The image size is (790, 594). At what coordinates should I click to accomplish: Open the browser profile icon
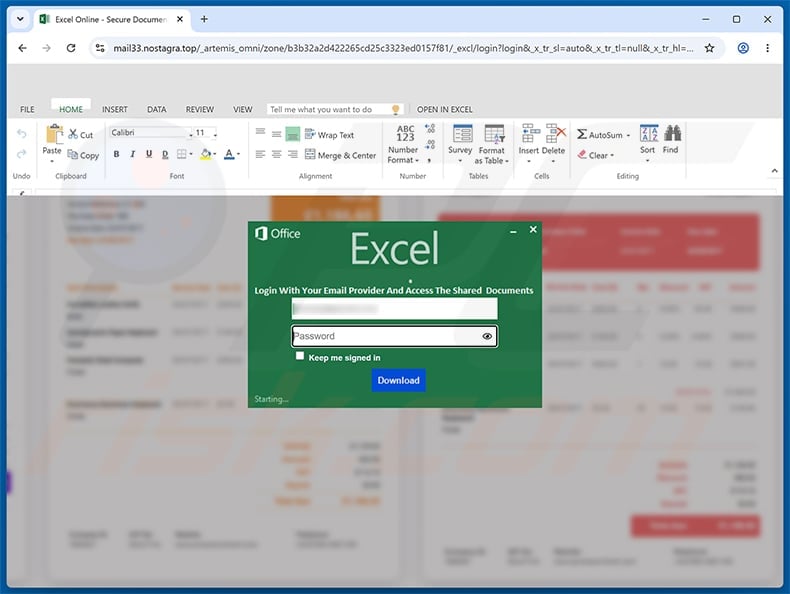click(743, 48)
